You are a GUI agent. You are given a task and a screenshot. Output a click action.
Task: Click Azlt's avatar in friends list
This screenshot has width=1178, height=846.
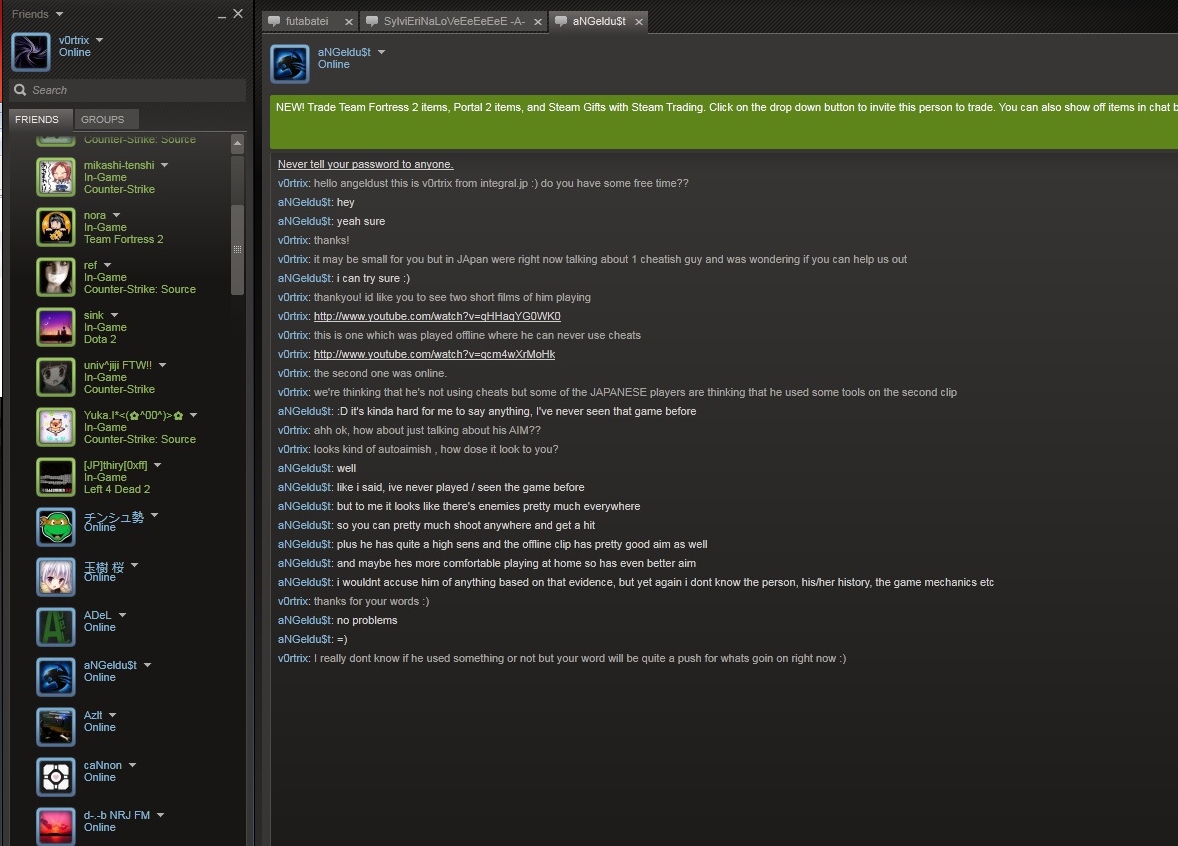pyautogui.click(x=56, y=727)
